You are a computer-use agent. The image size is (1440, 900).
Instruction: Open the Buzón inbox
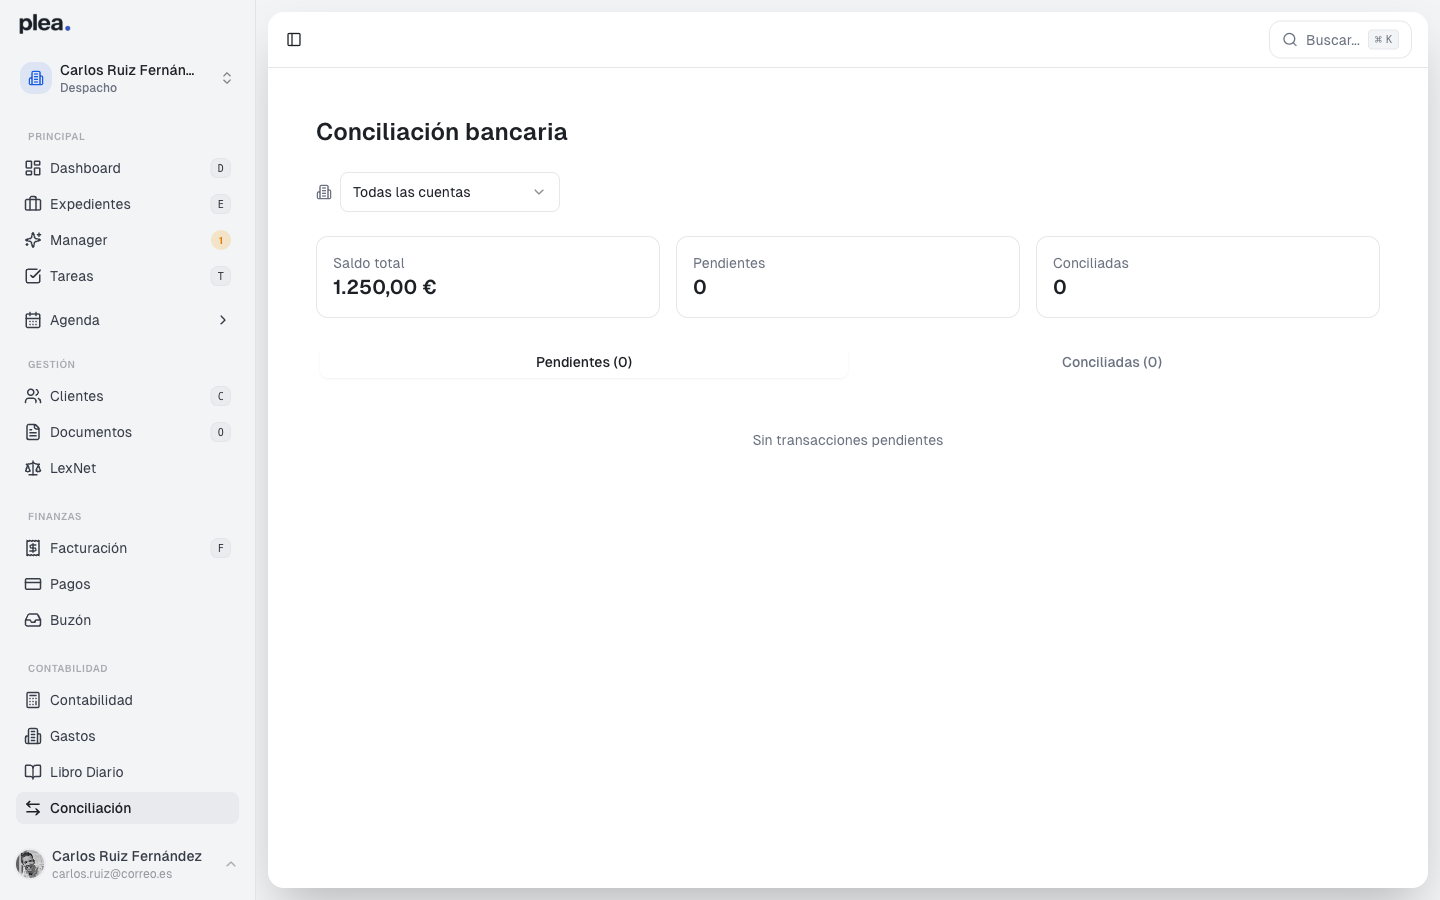coord(69,620)
